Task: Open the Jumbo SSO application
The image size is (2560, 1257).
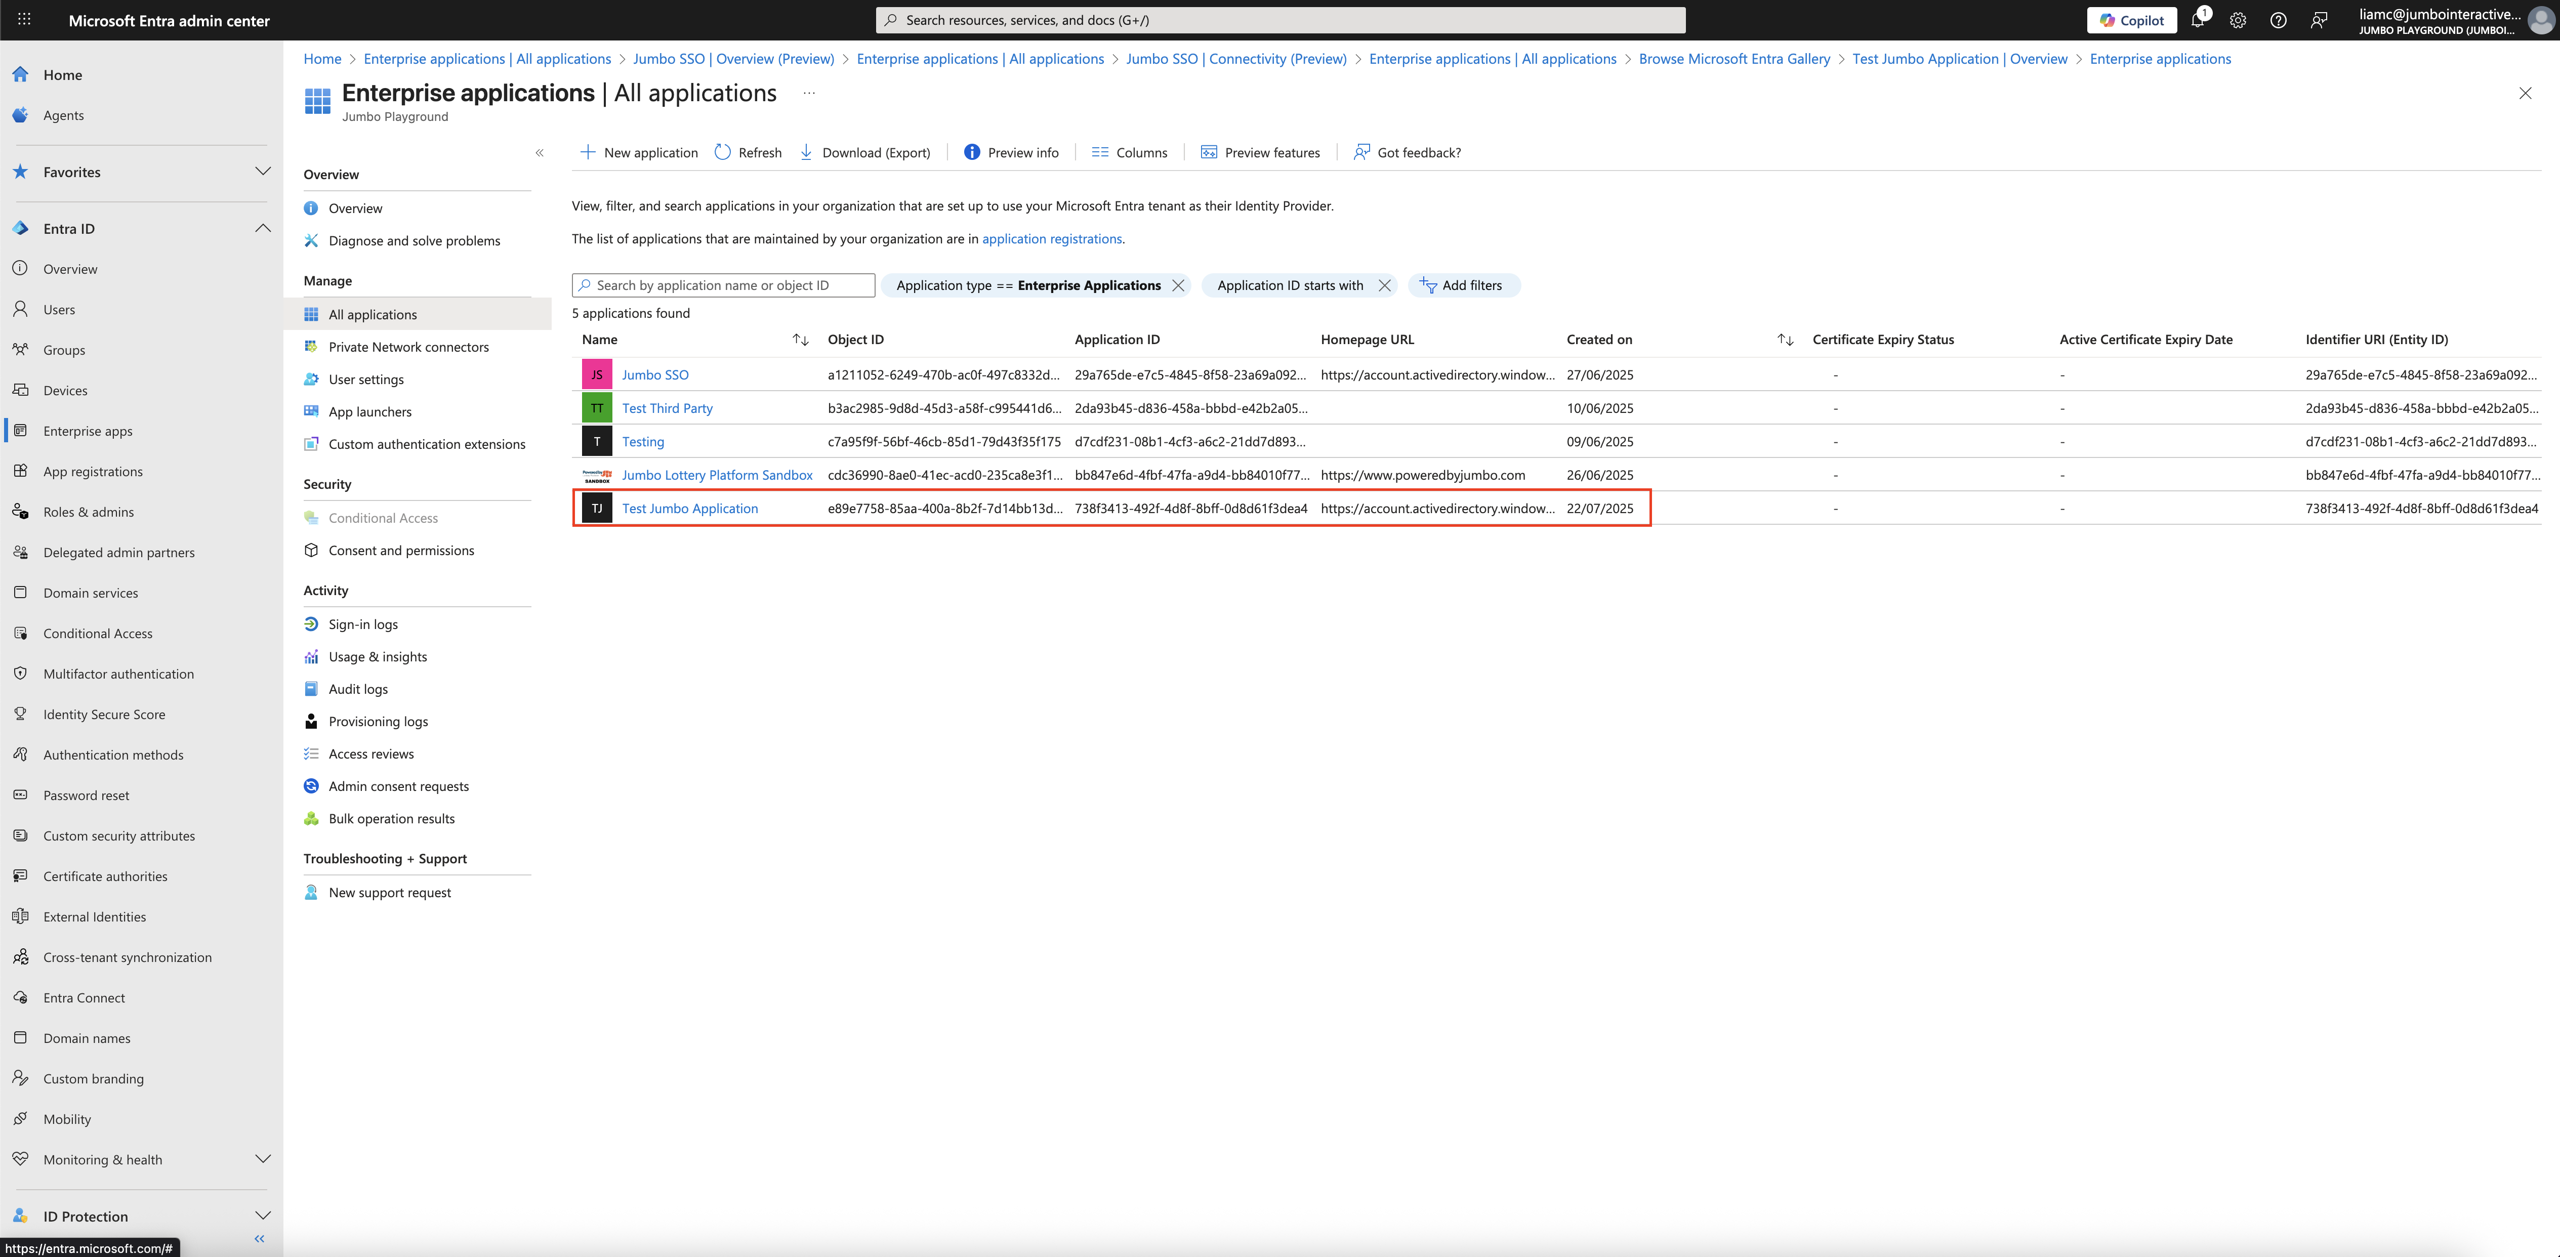Action: point(655,375)
